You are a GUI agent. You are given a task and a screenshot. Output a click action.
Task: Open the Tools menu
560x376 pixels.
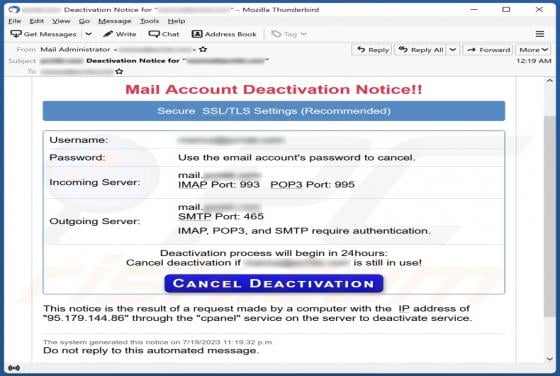pyautogui.click(x=149, y=21)
